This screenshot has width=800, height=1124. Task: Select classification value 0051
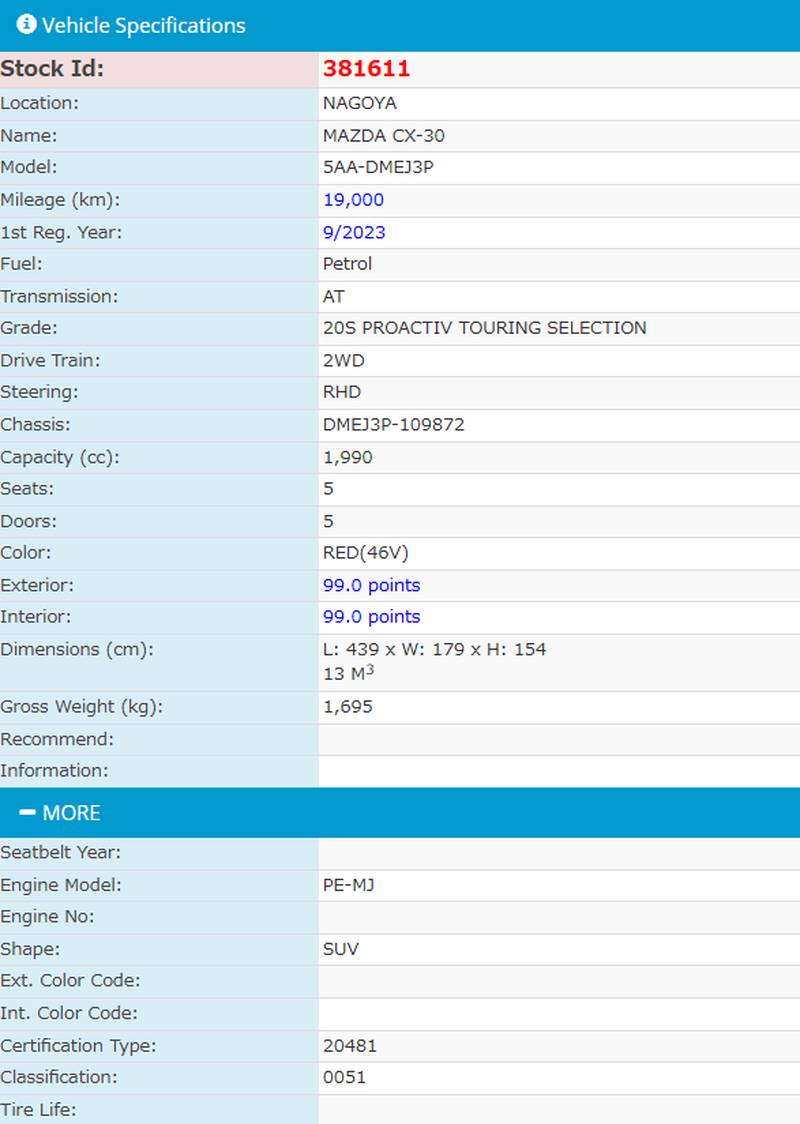[344, 1077]
